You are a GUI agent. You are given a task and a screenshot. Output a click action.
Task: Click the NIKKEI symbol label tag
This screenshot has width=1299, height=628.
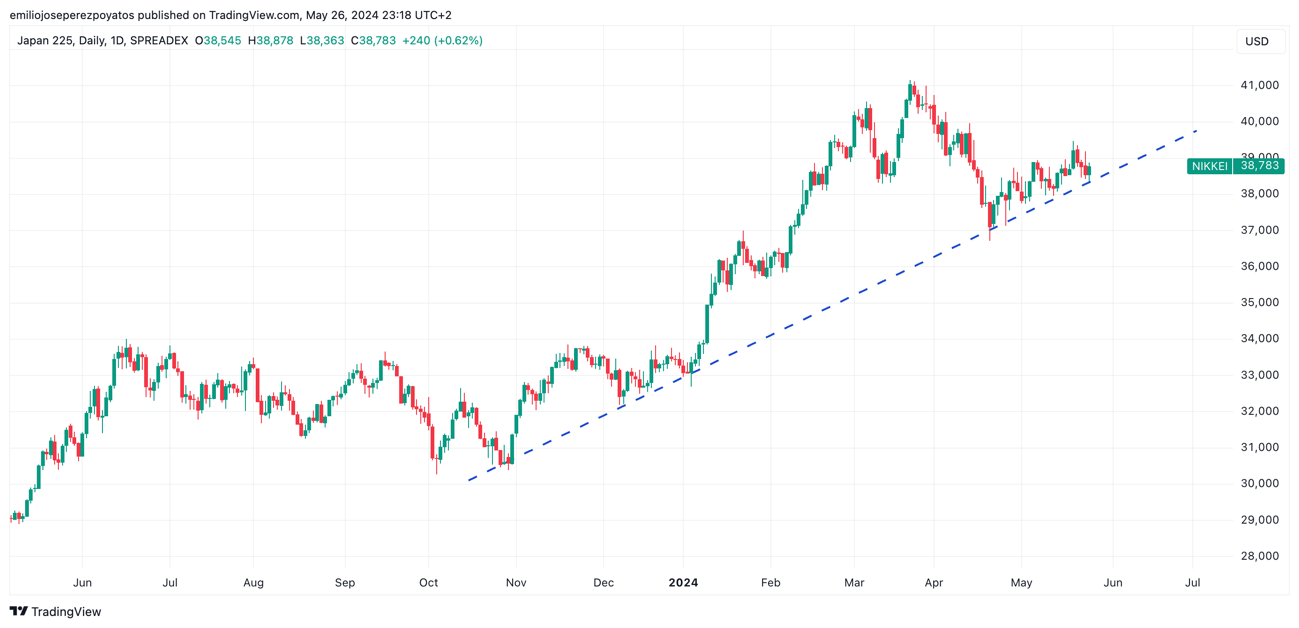click(x=1209, y=166)
